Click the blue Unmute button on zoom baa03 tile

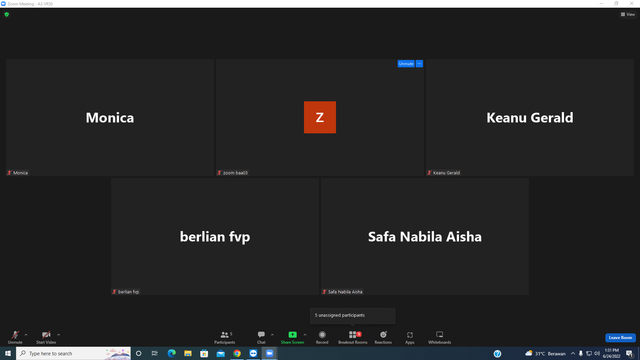tap(406, 64)
